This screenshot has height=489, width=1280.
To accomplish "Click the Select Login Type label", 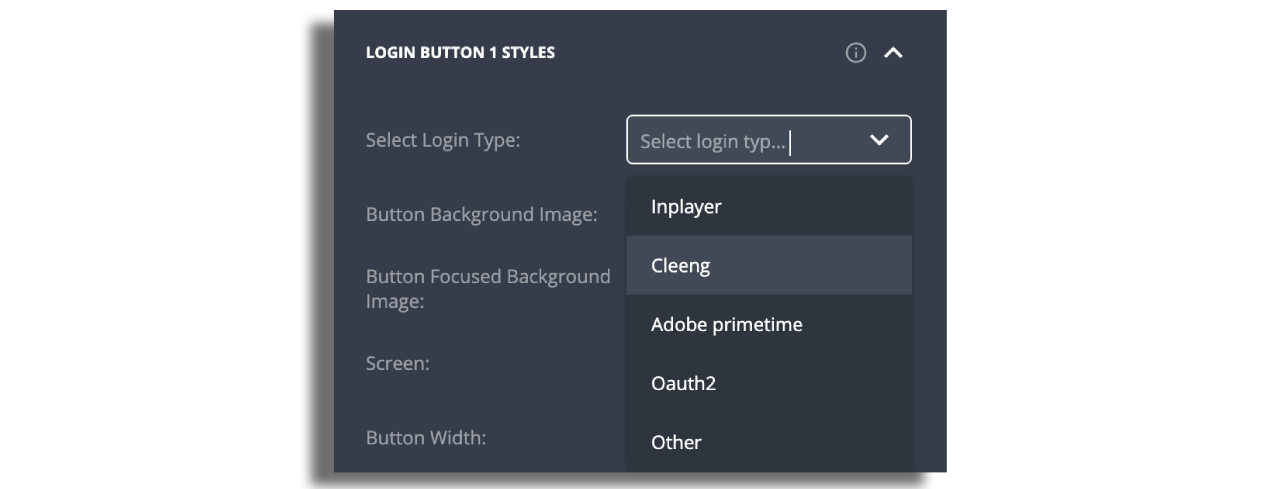I will point(443,140).
